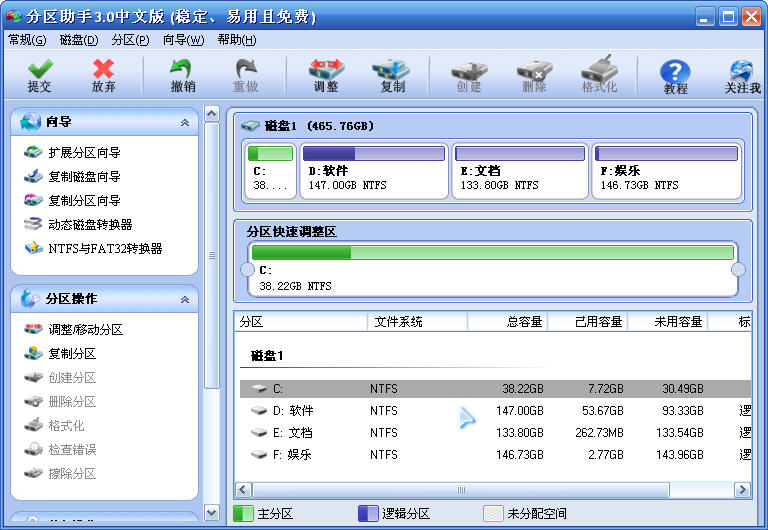Launch the 扩展分区向导 wizard

[x=84, y=153]
